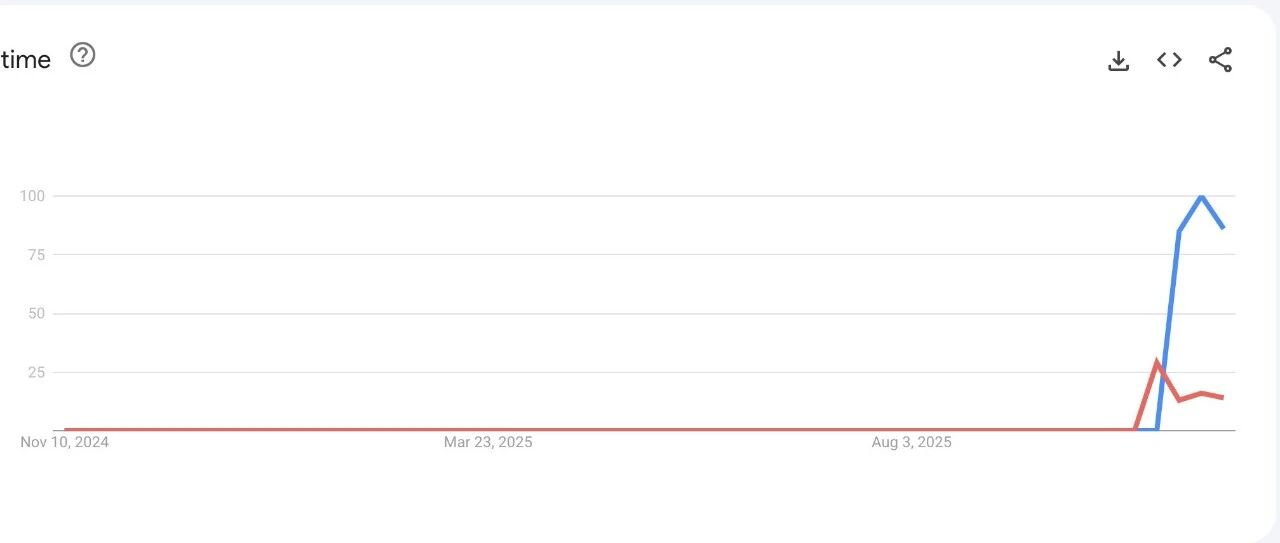Image resolution: width=1280 pixels, height=543 pixels.
Task: Click the 50 value on the y-axis
Action: [x=37, y=314]
